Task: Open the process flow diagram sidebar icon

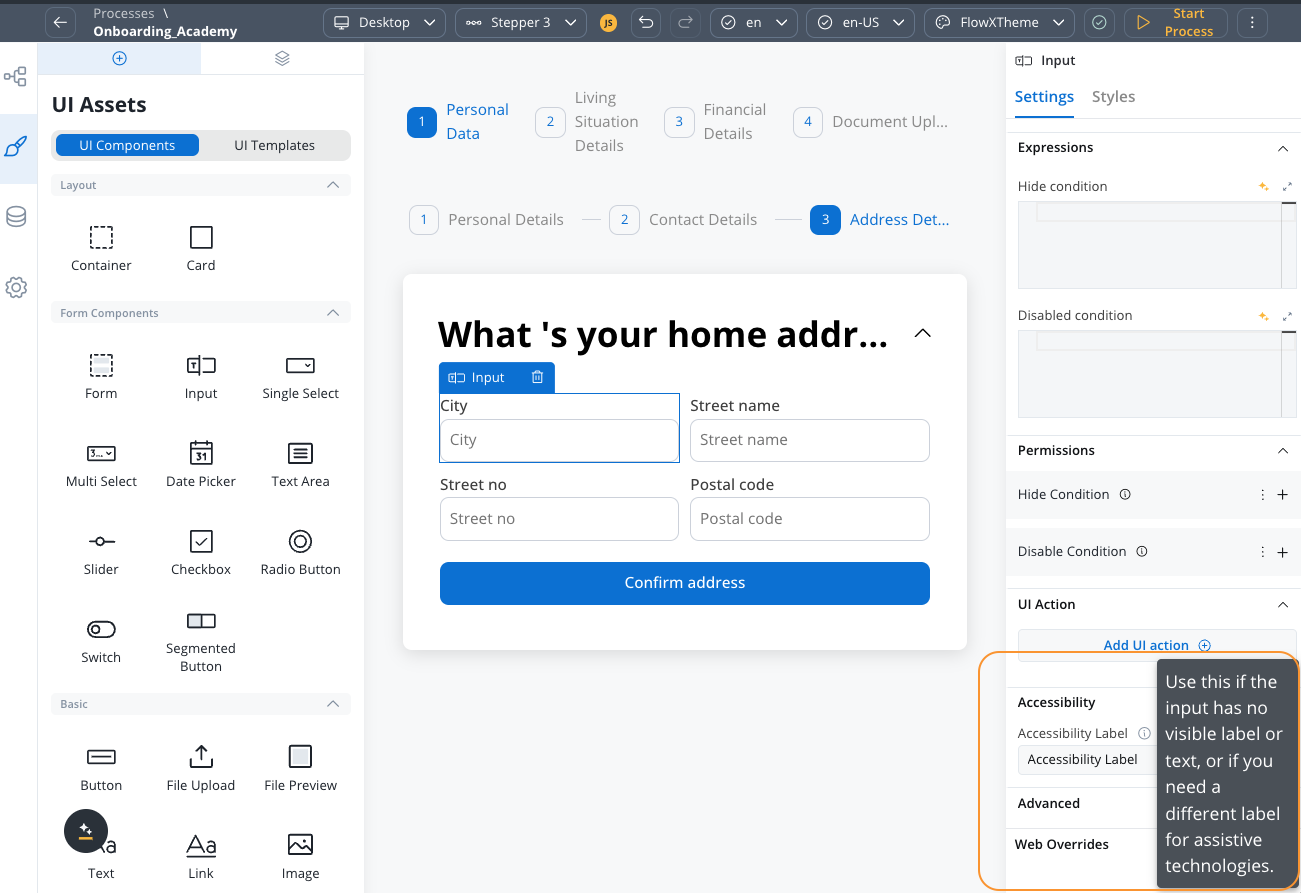Action: [x=16, y=76]
